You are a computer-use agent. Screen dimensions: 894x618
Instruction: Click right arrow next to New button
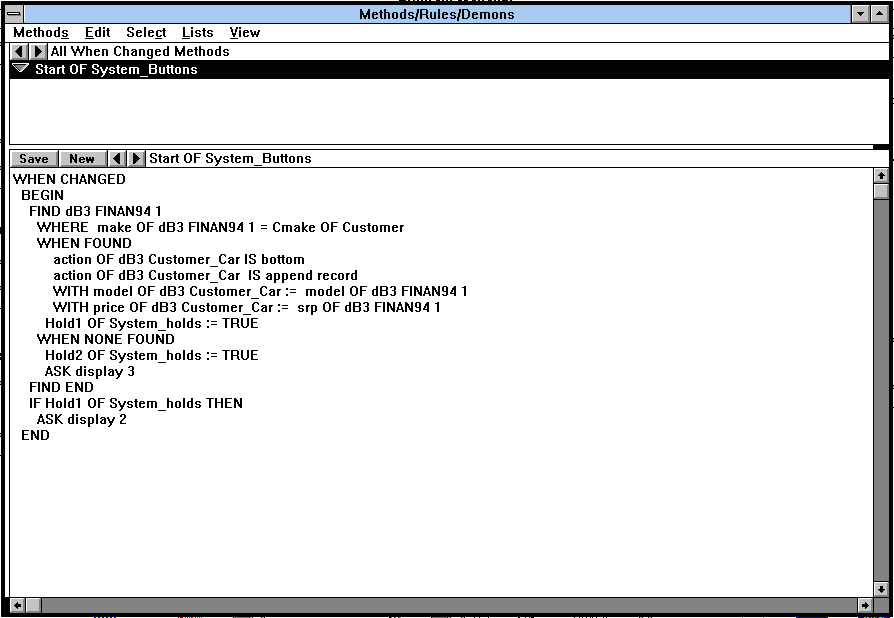[136, 158]
